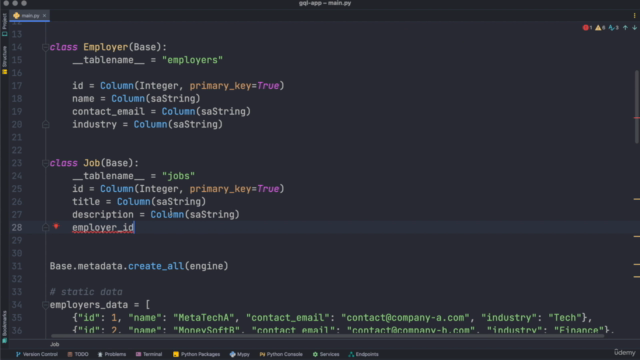Image resolution: width=640 pixels, height=360 pixels.
Task: Click the employers_data variable name
Action: pos(89,305)
